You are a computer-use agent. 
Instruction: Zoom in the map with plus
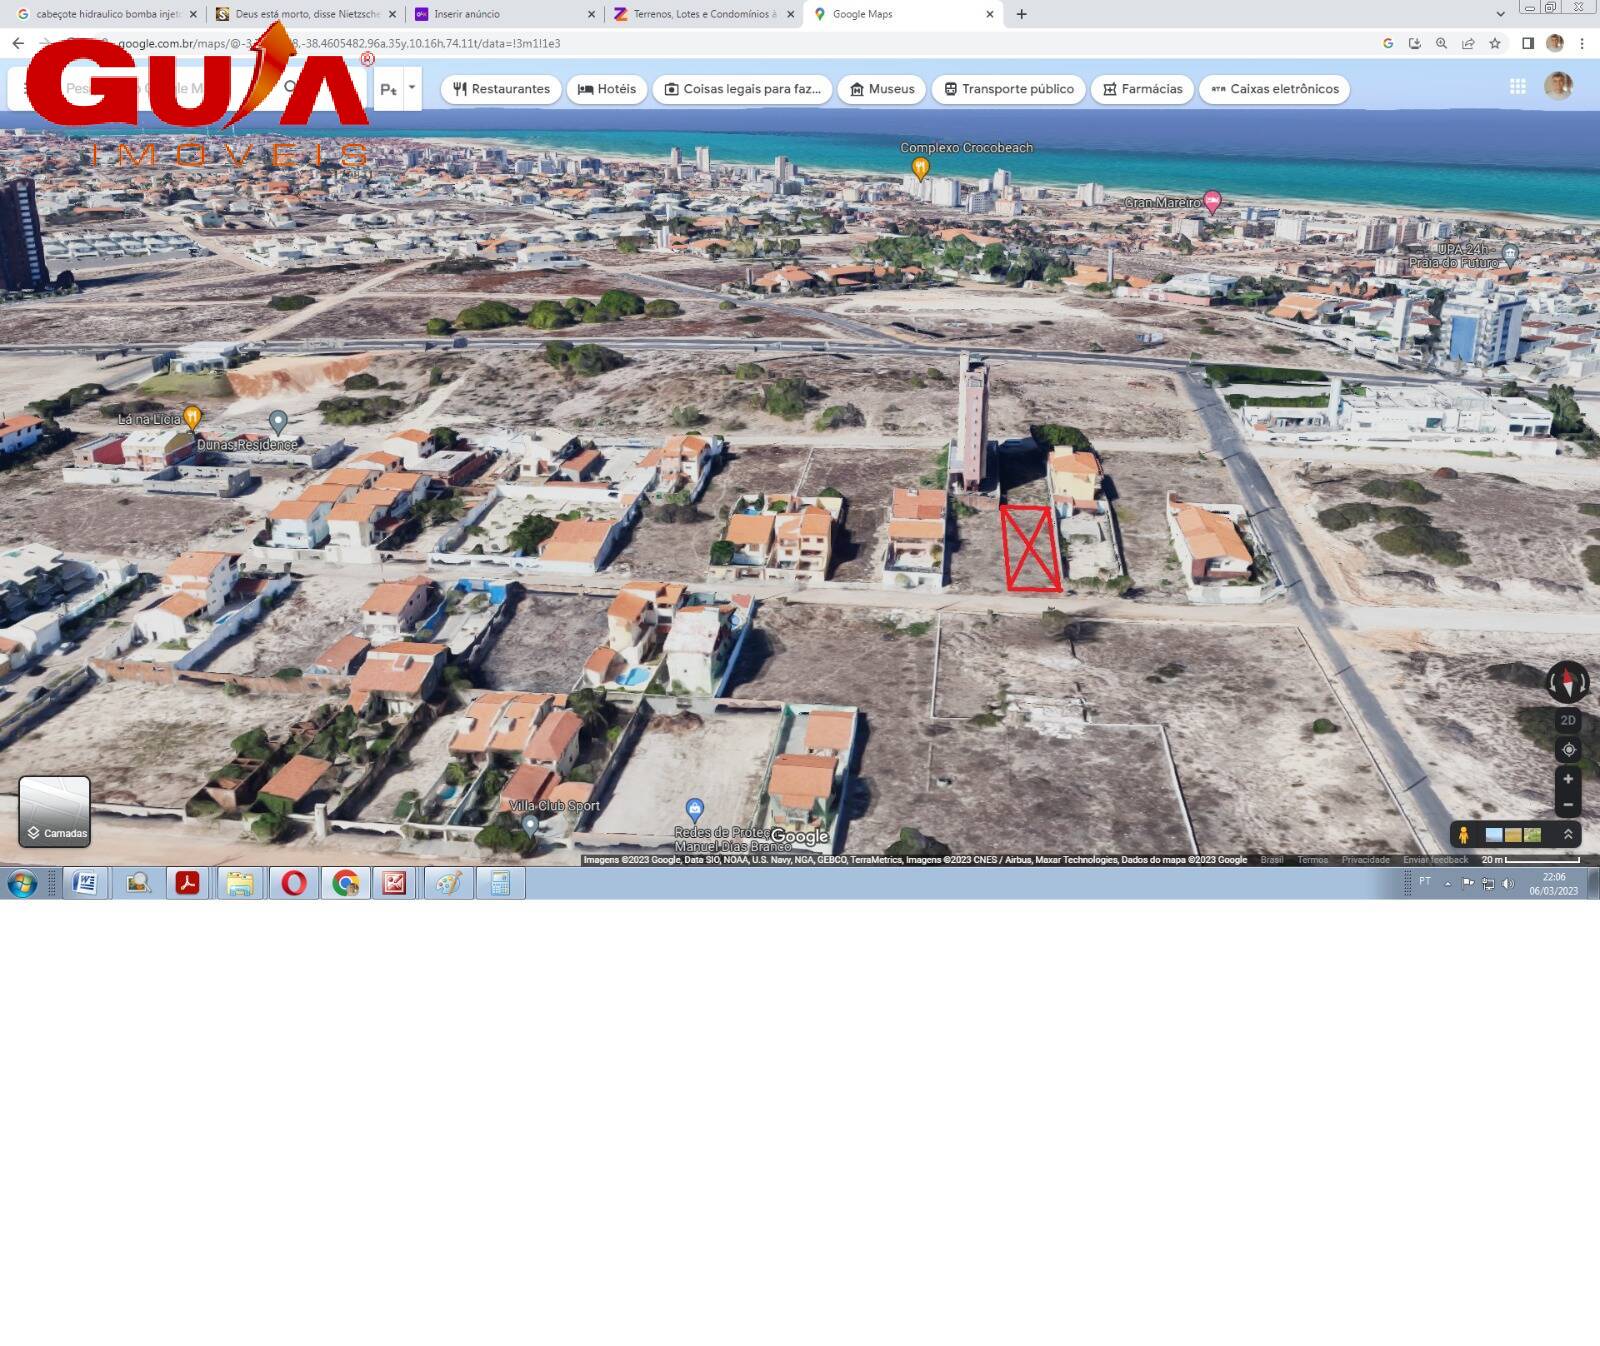pos(1568,779)
